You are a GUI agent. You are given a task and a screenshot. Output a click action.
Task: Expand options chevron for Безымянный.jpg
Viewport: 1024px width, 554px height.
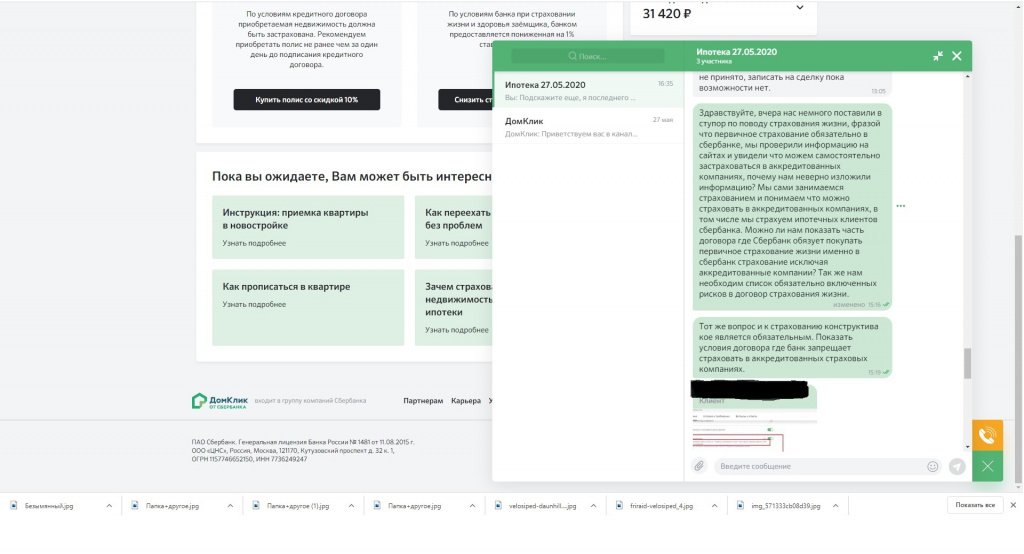click(x=109, y=506)
